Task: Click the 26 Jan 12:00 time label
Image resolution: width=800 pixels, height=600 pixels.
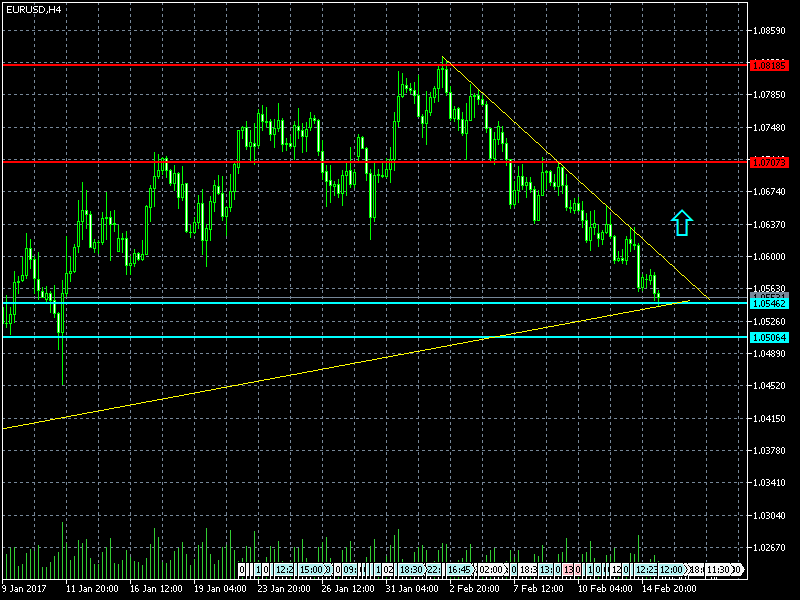Action: point(348,589)
